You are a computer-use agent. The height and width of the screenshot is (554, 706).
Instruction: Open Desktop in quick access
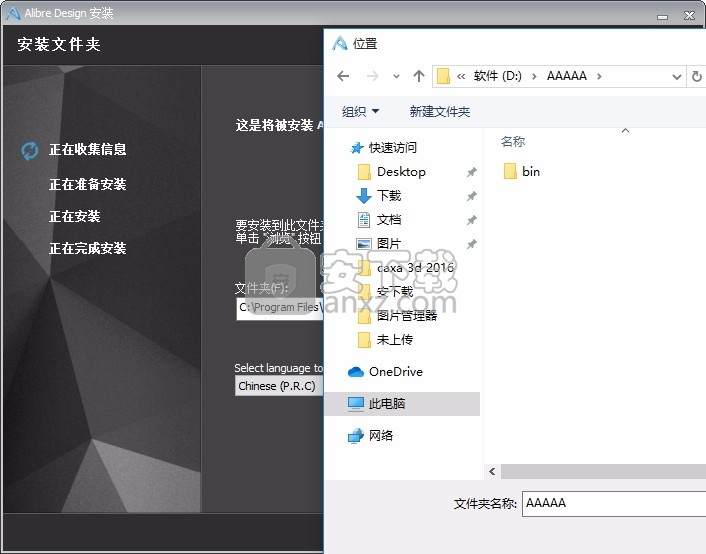[x=401, y=172]
